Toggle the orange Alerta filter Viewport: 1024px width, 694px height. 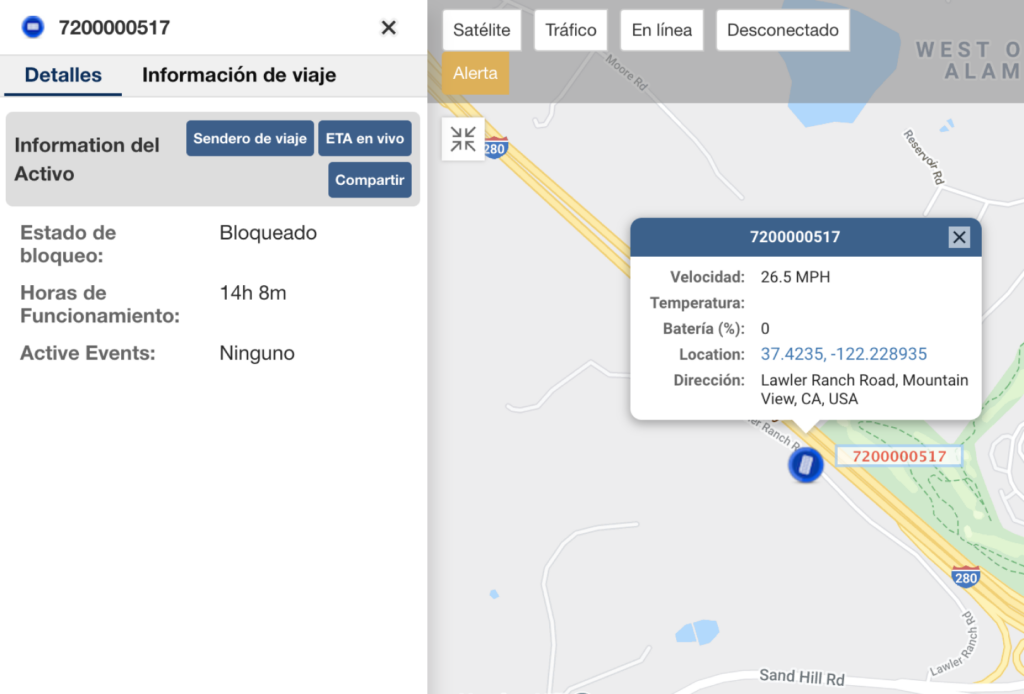click(x=475, y=74)
